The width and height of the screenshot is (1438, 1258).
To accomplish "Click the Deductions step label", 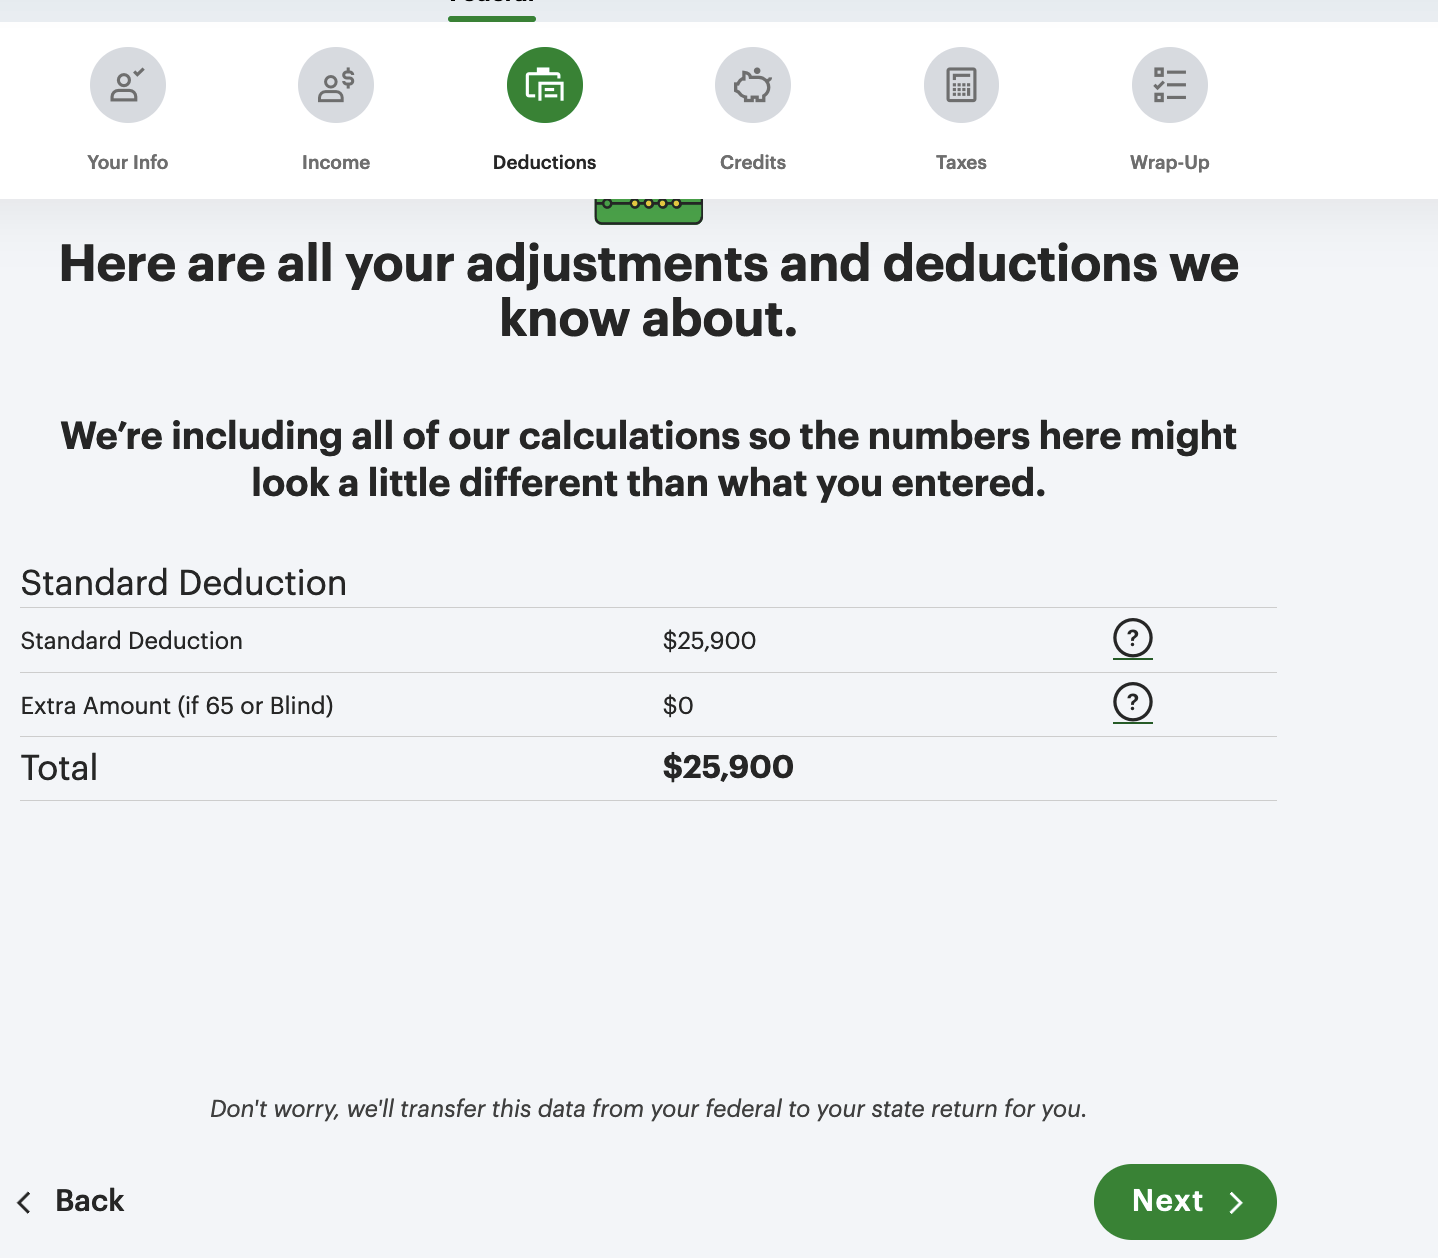I will [545, 162].
